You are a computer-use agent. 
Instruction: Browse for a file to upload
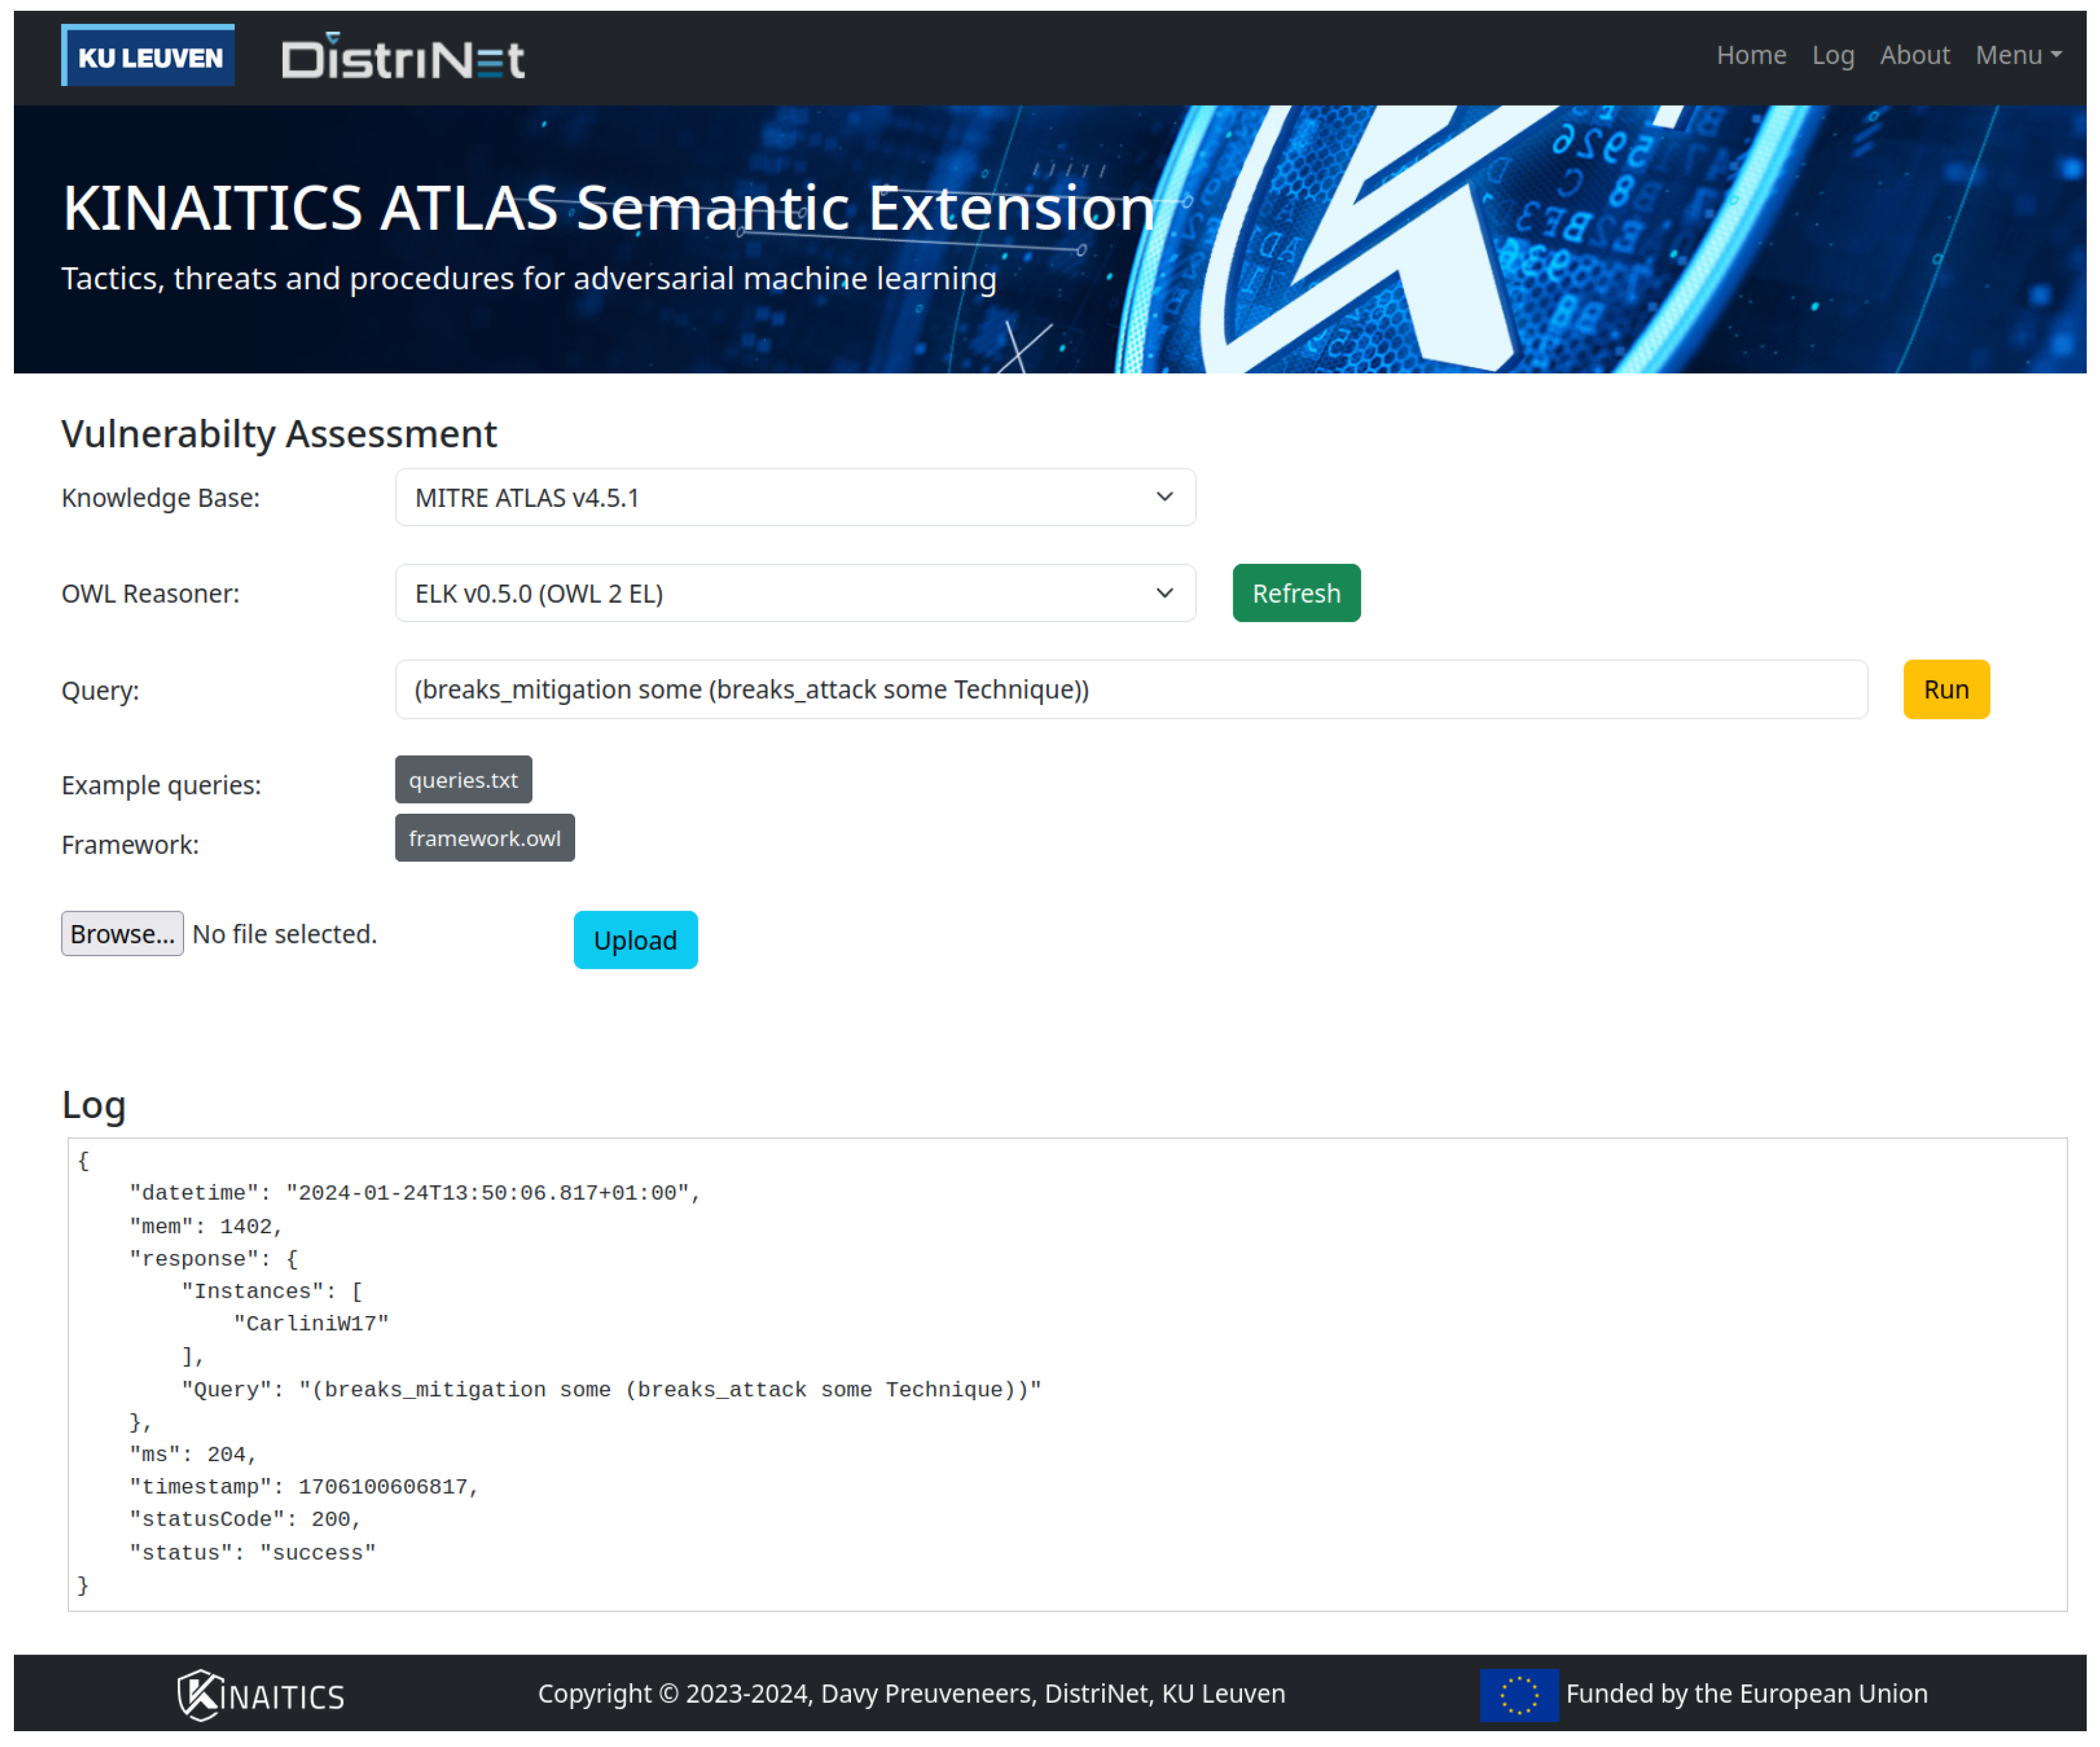pos(122,934)
